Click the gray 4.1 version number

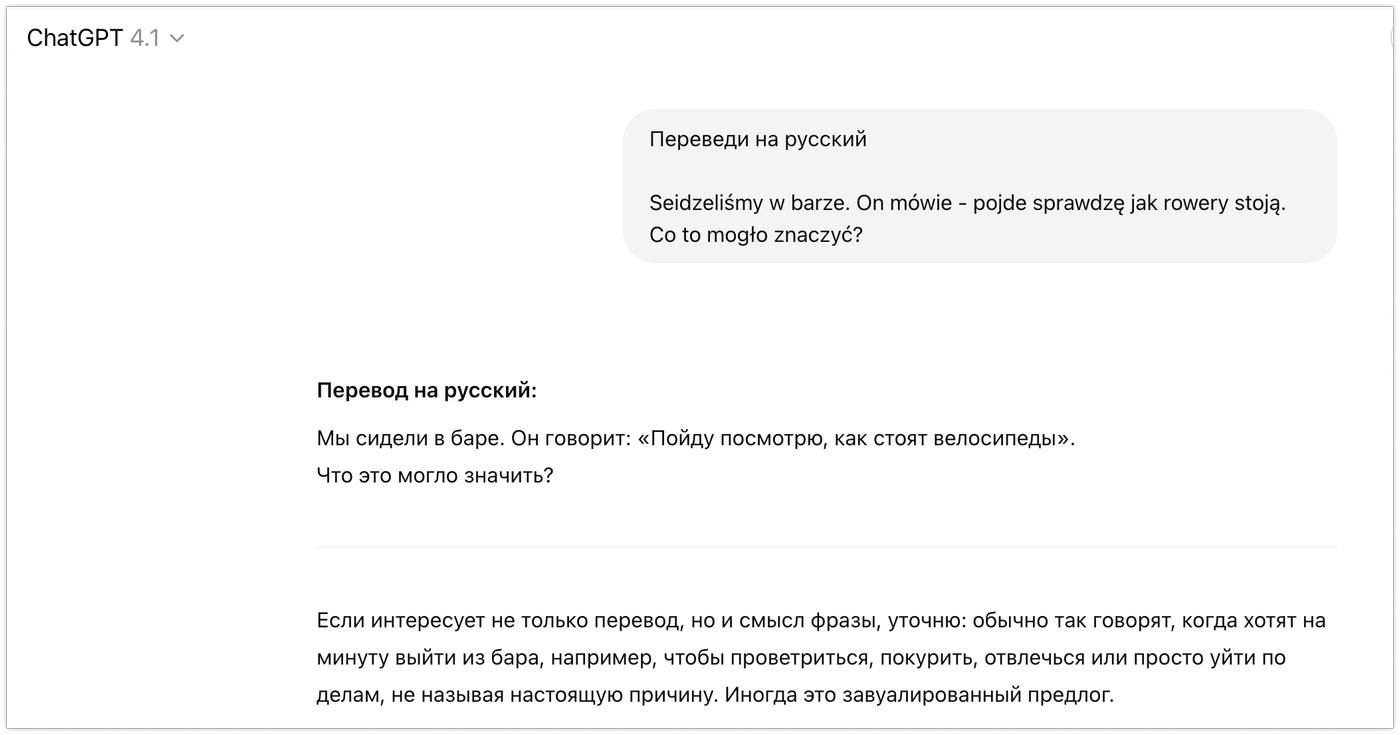[144, 38]
